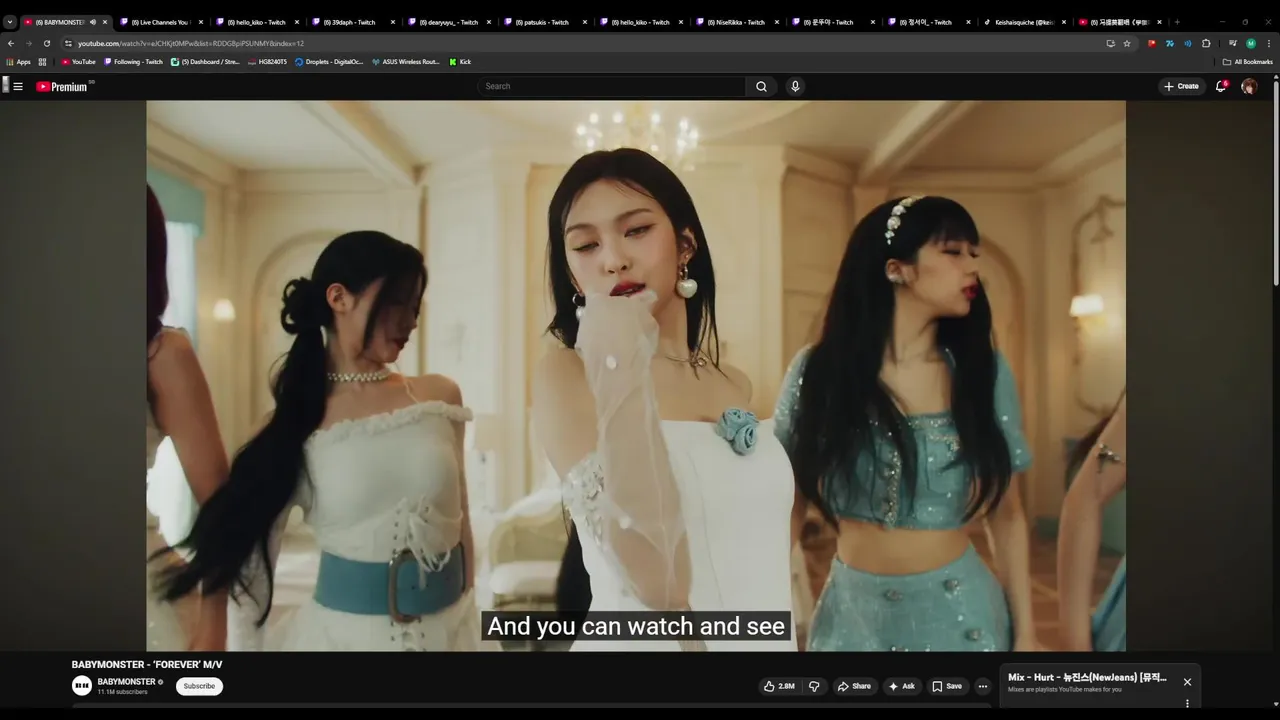Mute the BABYMONSTER tab audio icon
This screenshot has height=720, width=1280.
[x=92, y=22]
